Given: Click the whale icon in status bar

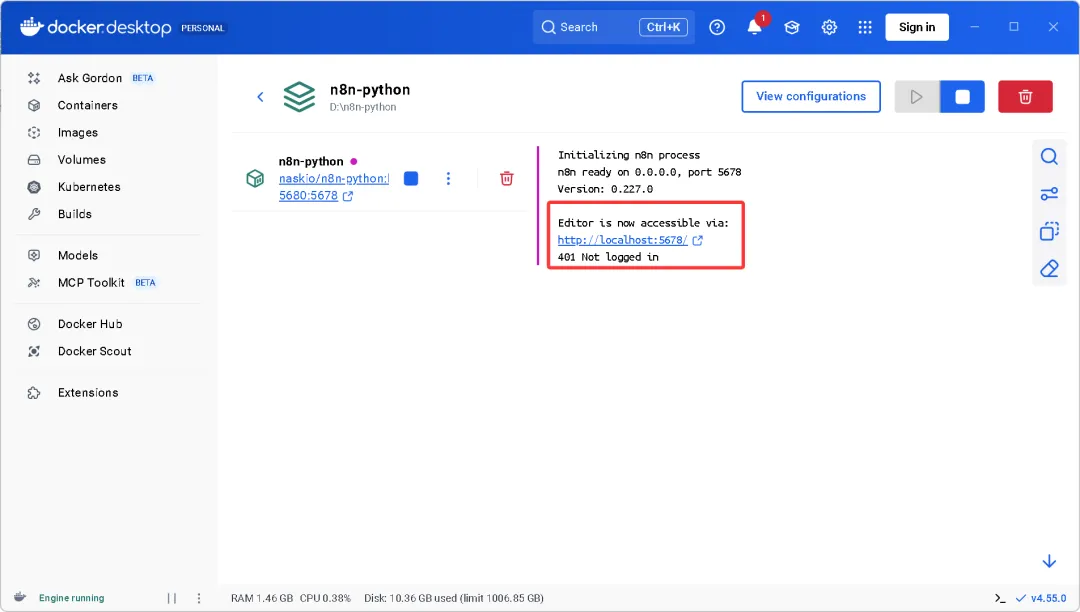Looking at the screenshot, I should coord(20,598).
